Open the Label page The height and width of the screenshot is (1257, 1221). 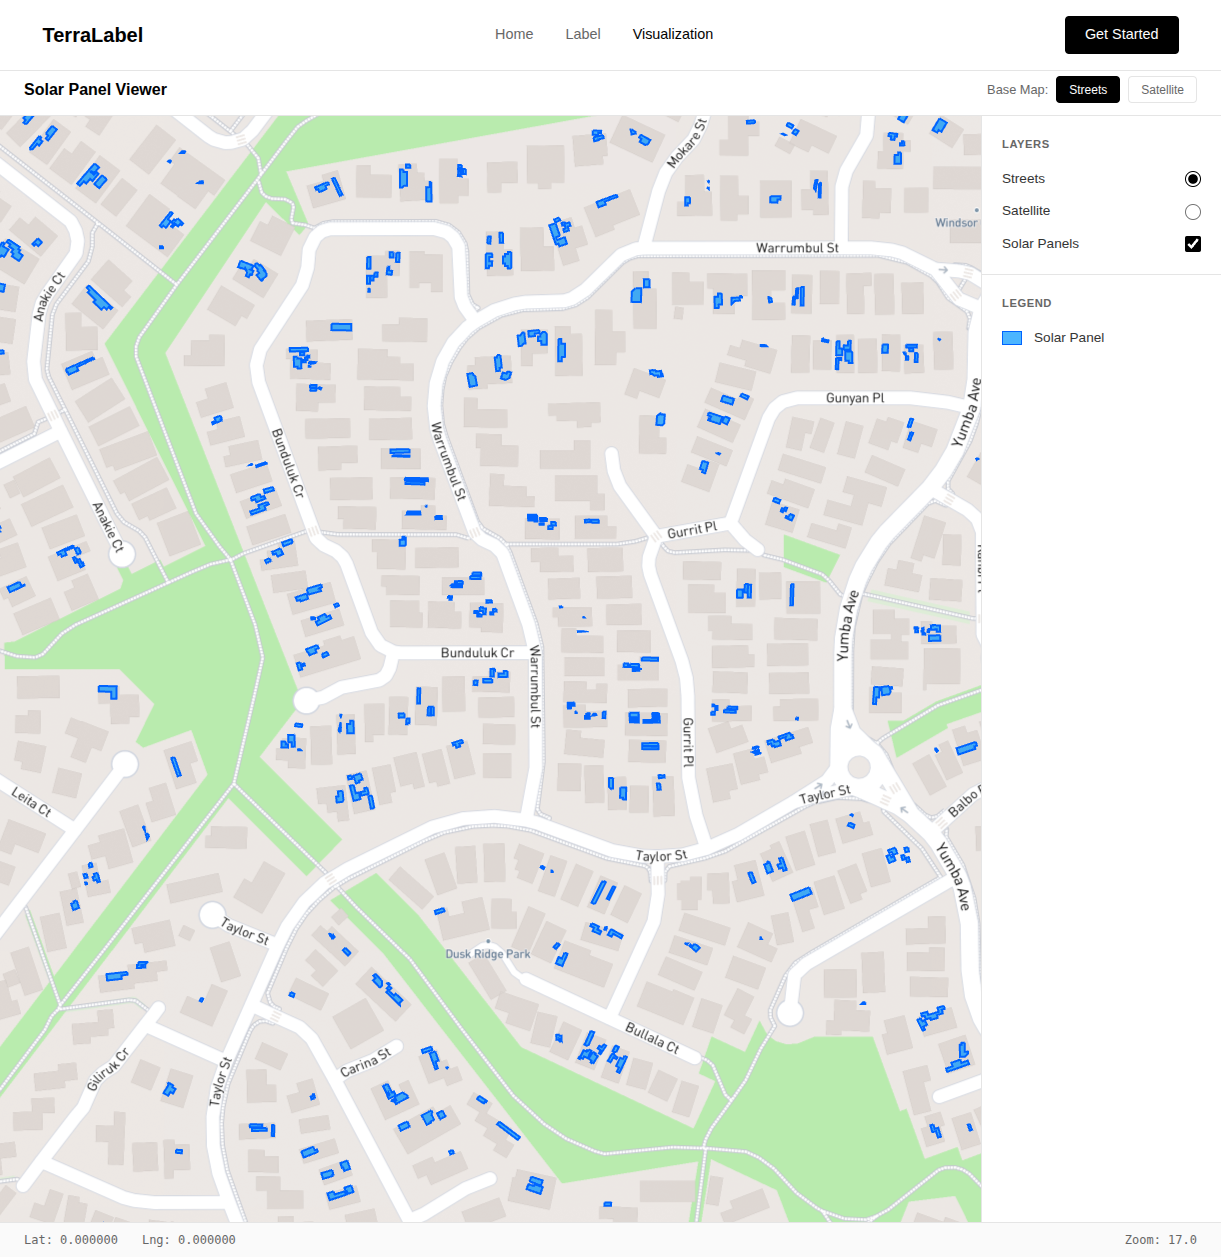pyautogui.click(x=583, y=34)
